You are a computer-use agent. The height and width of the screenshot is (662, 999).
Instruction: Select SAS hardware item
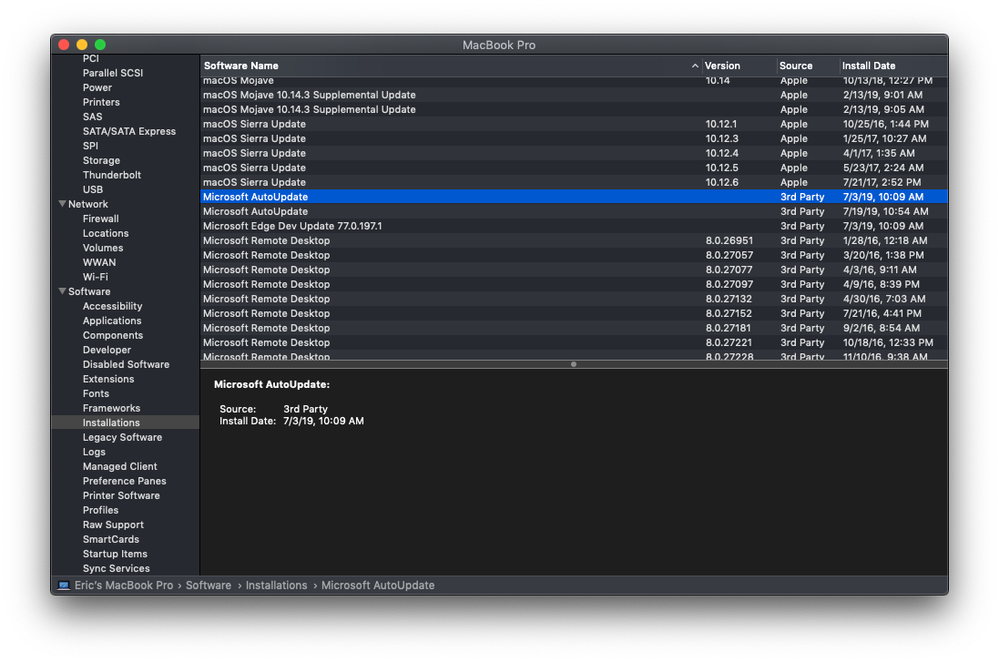tap(92, 117)
